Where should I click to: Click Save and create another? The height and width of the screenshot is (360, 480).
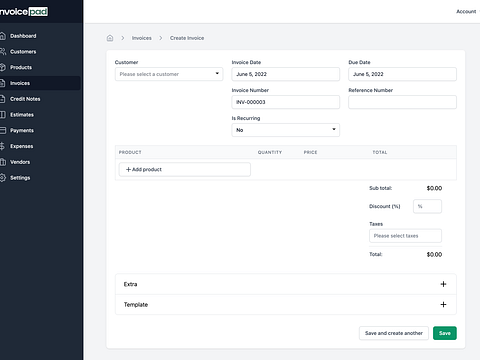tap(394, 333)
